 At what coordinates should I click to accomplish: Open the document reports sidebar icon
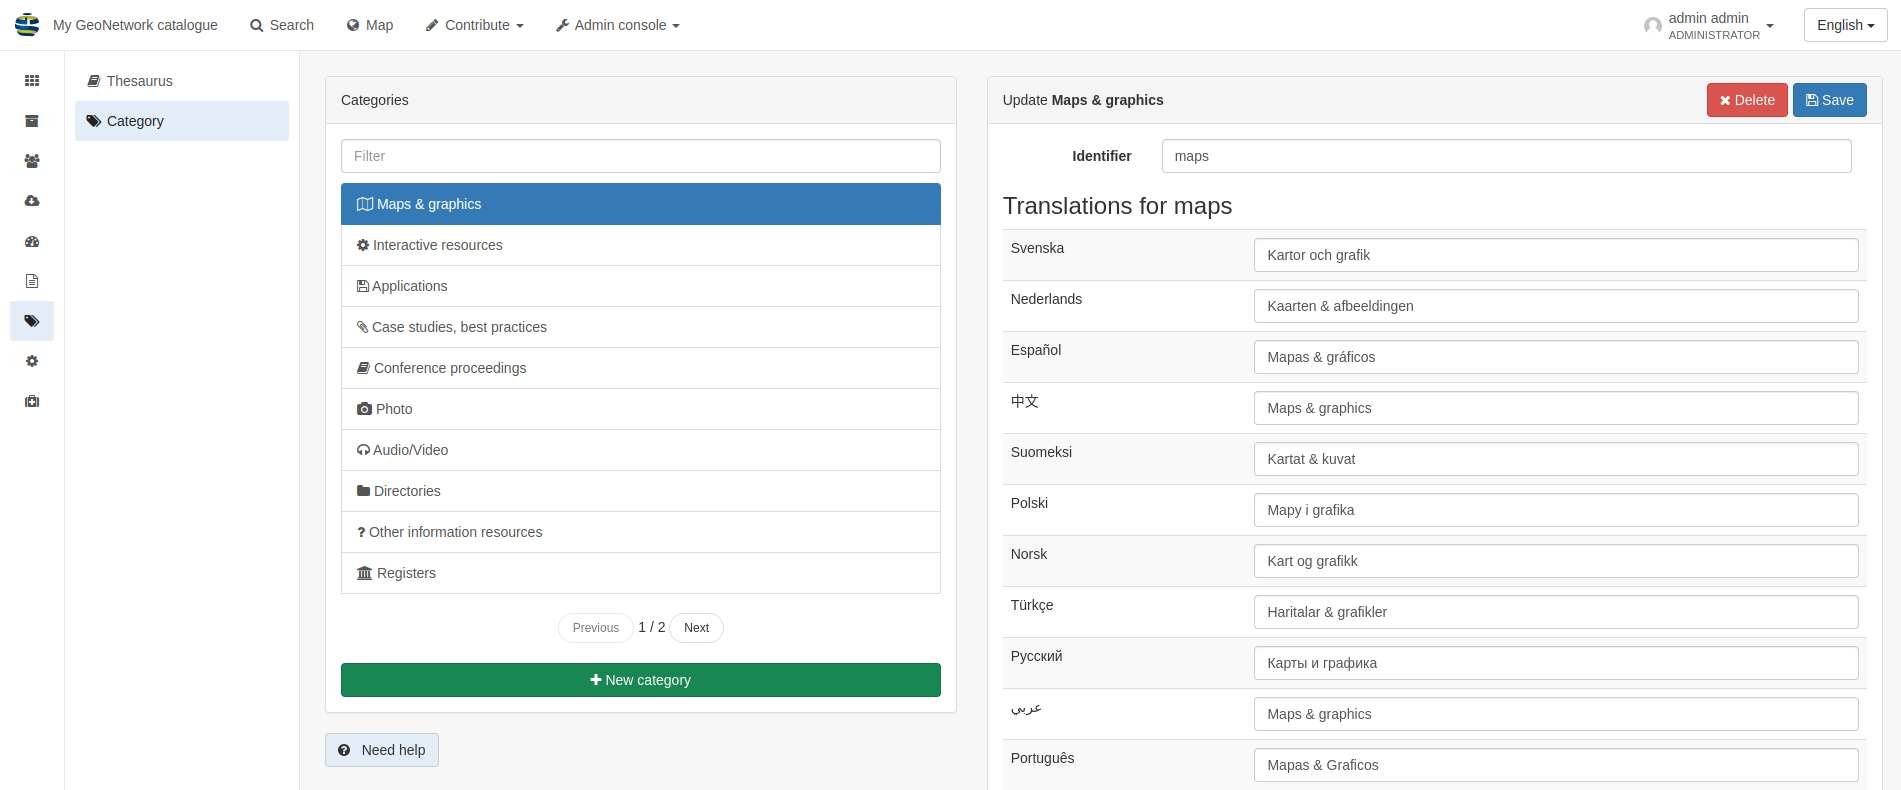pyautogui.click(x=32, y=281)
